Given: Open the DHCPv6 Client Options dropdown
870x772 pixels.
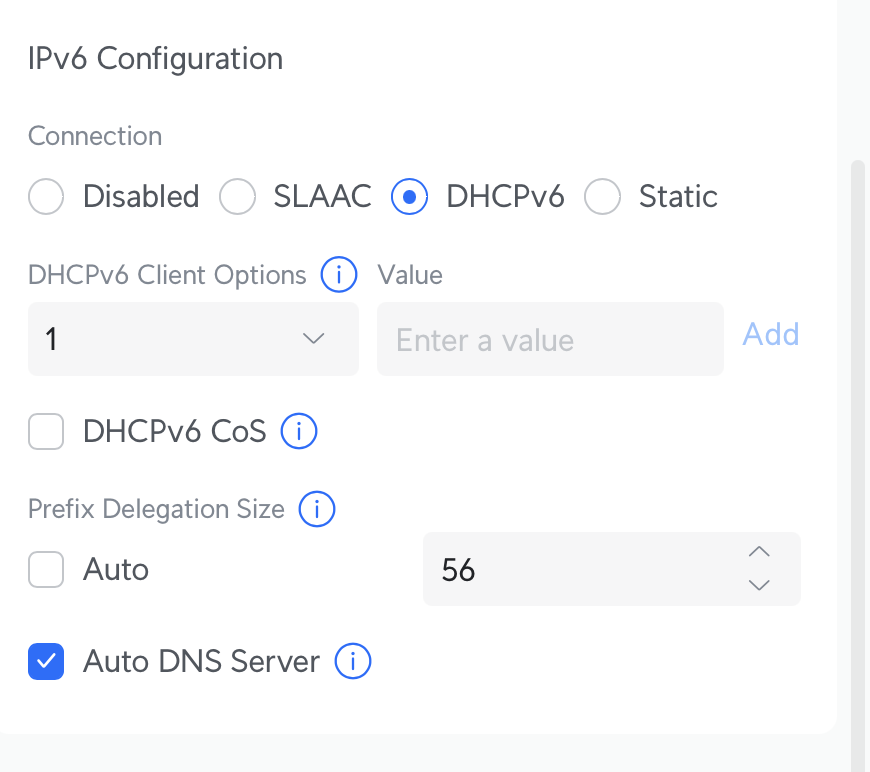Looking at the screenshot, I should pyautogui.click(x=193, y=339).
